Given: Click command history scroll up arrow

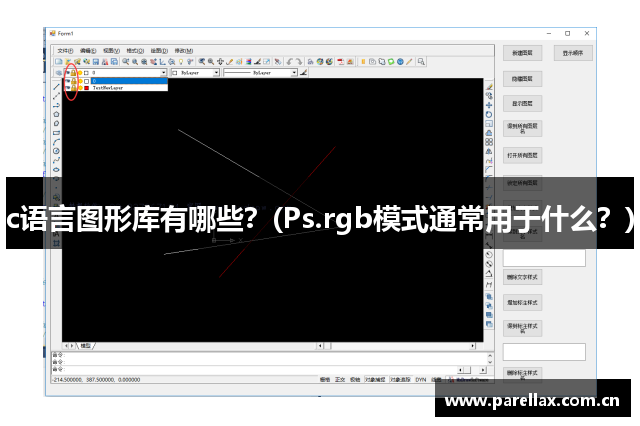Looking at the screenshot, I should point(490,355).
